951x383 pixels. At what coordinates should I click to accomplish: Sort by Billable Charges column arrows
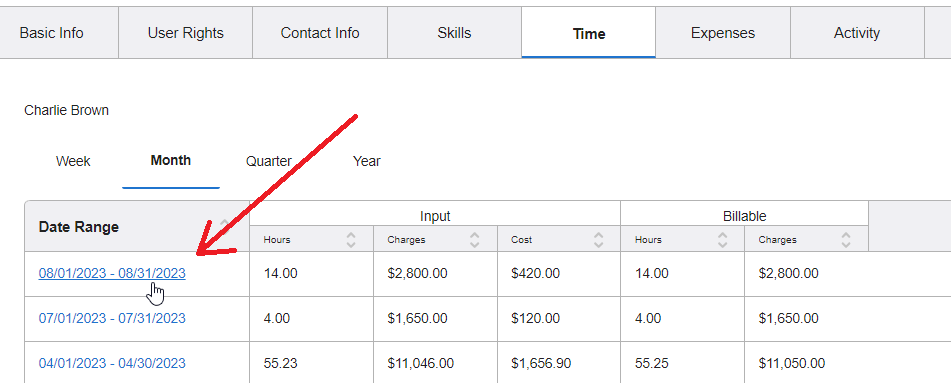tap(846, 240)
